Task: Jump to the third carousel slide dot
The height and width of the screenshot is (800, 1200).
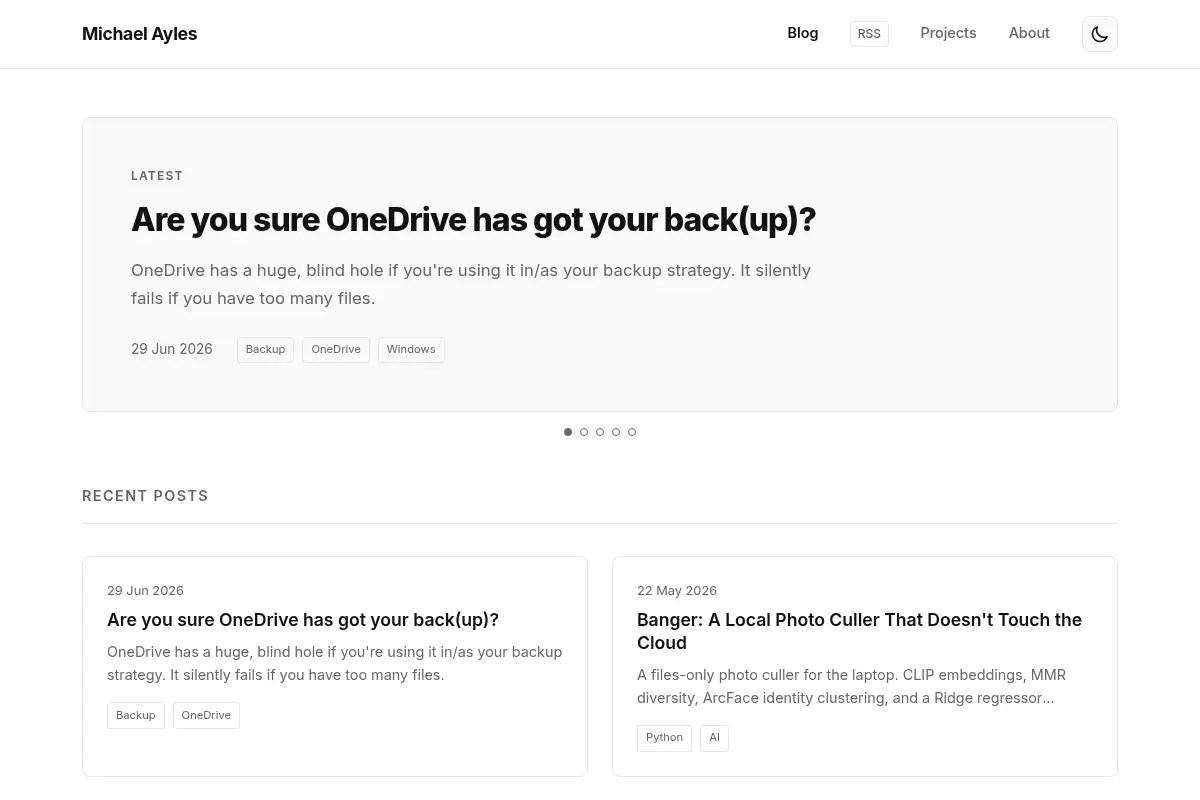Action: pyautogui.click(x=600, y=432)
